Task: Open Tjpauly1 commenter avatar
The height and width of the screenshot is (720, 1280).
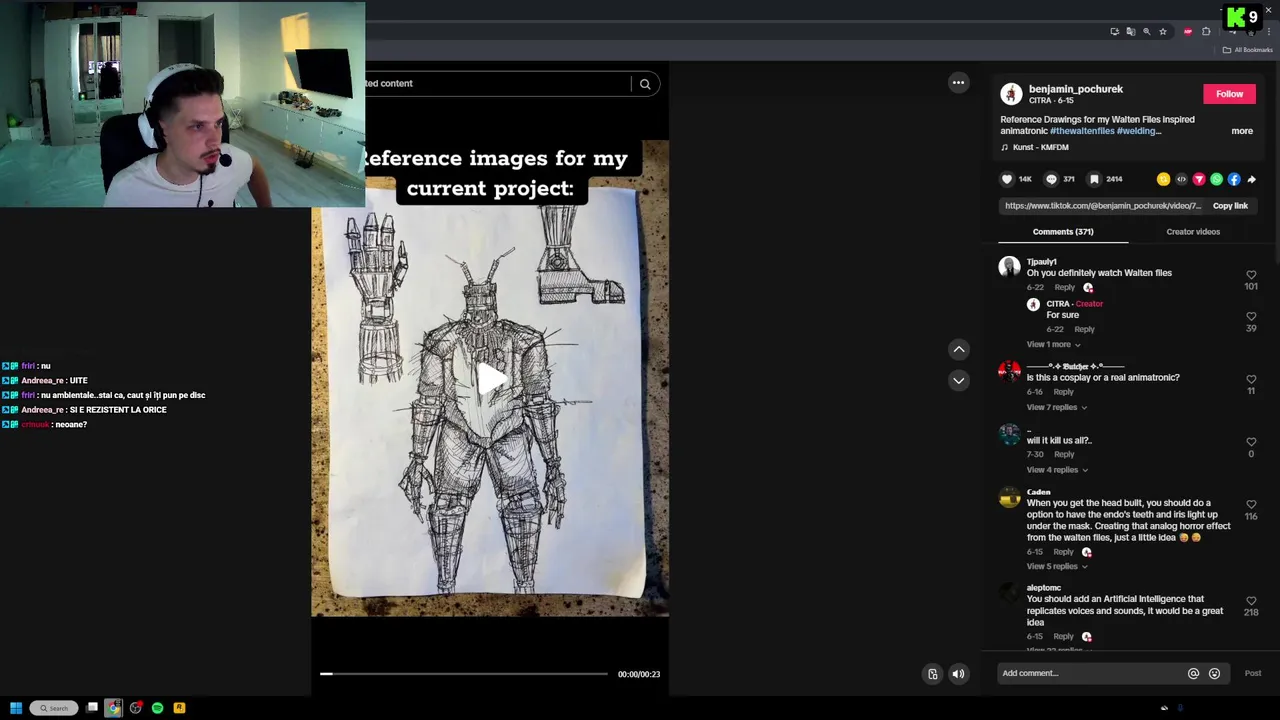Action: (x=1009, y=266)
